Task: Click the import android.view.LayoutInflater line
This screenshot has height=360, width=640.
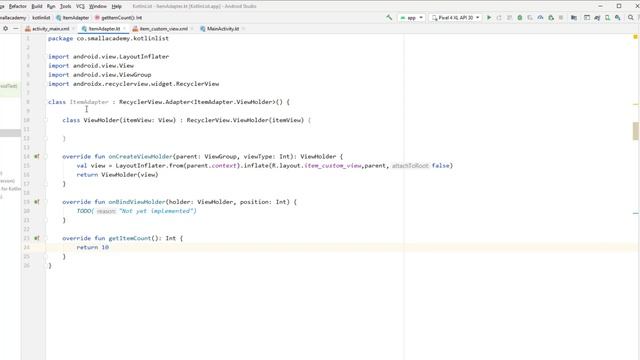Action: [x=109, y=56]
